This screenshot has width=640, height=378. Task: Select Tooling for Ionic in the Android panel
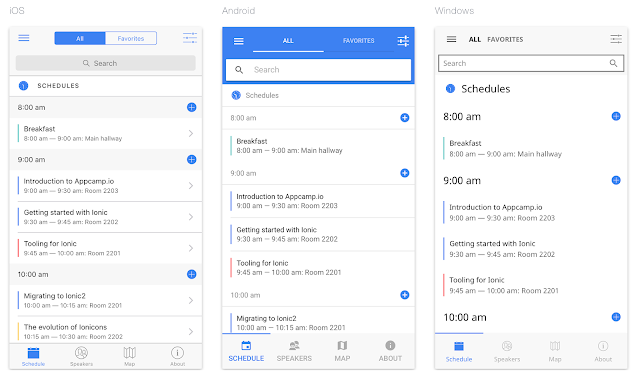click(x=318, y=268)
